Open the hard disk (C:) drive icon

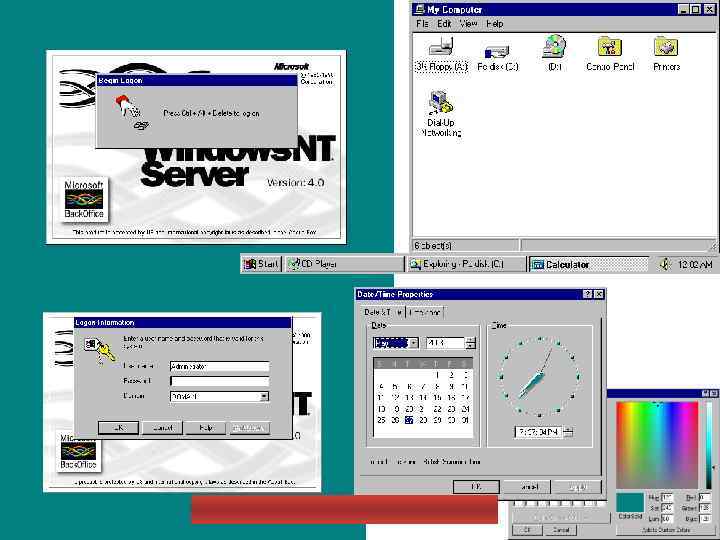(x=497, y=57)
